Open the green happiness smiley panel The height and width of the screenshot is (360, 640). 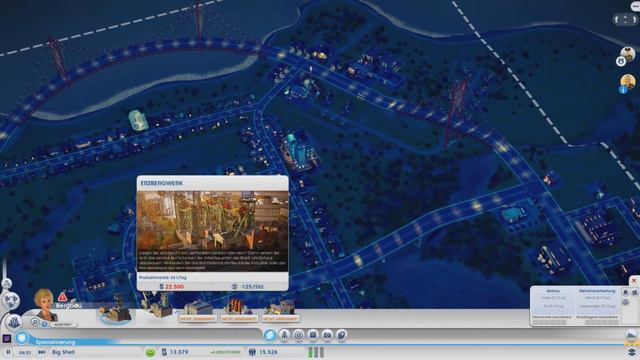click(x=150, y=352)
